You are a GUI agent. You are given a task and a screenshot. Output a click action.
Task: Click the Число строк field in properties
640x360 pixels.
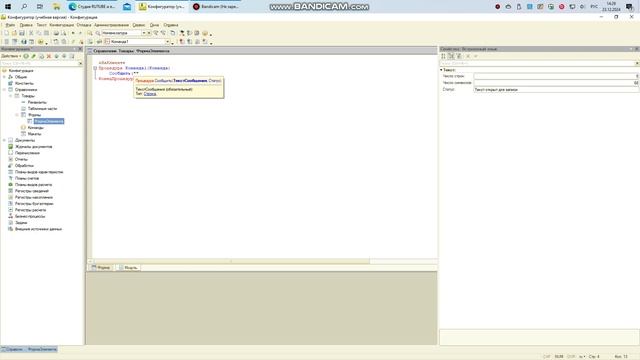pyautogui.click(x=556, y=76)
